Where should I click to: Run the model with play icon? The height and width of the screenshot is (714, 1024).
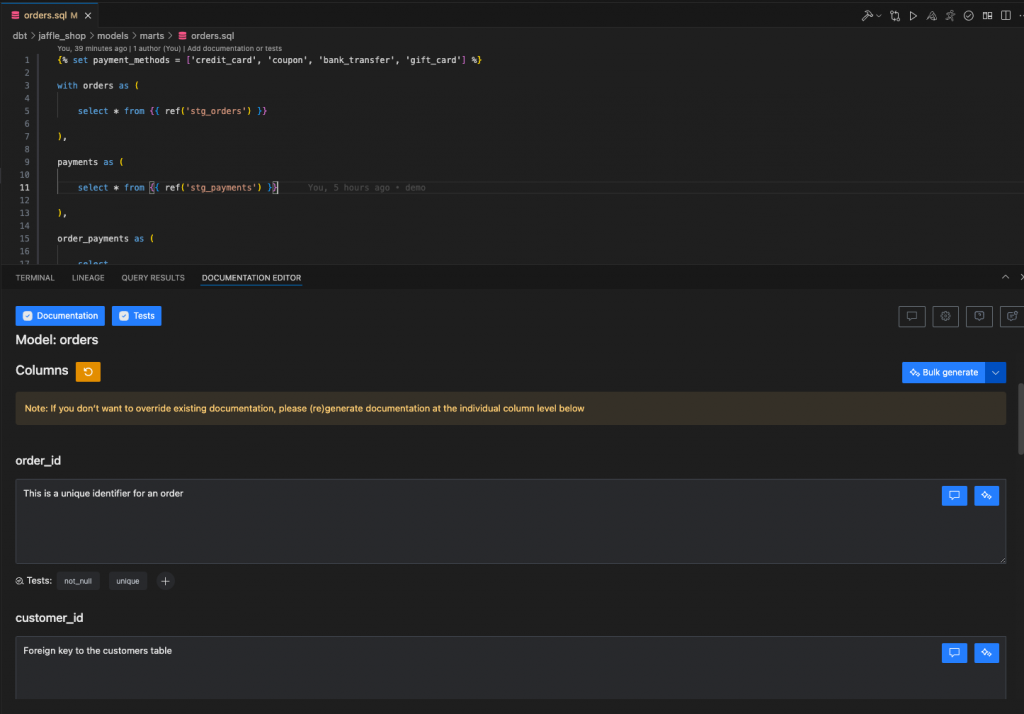click(x=913, y=16)
